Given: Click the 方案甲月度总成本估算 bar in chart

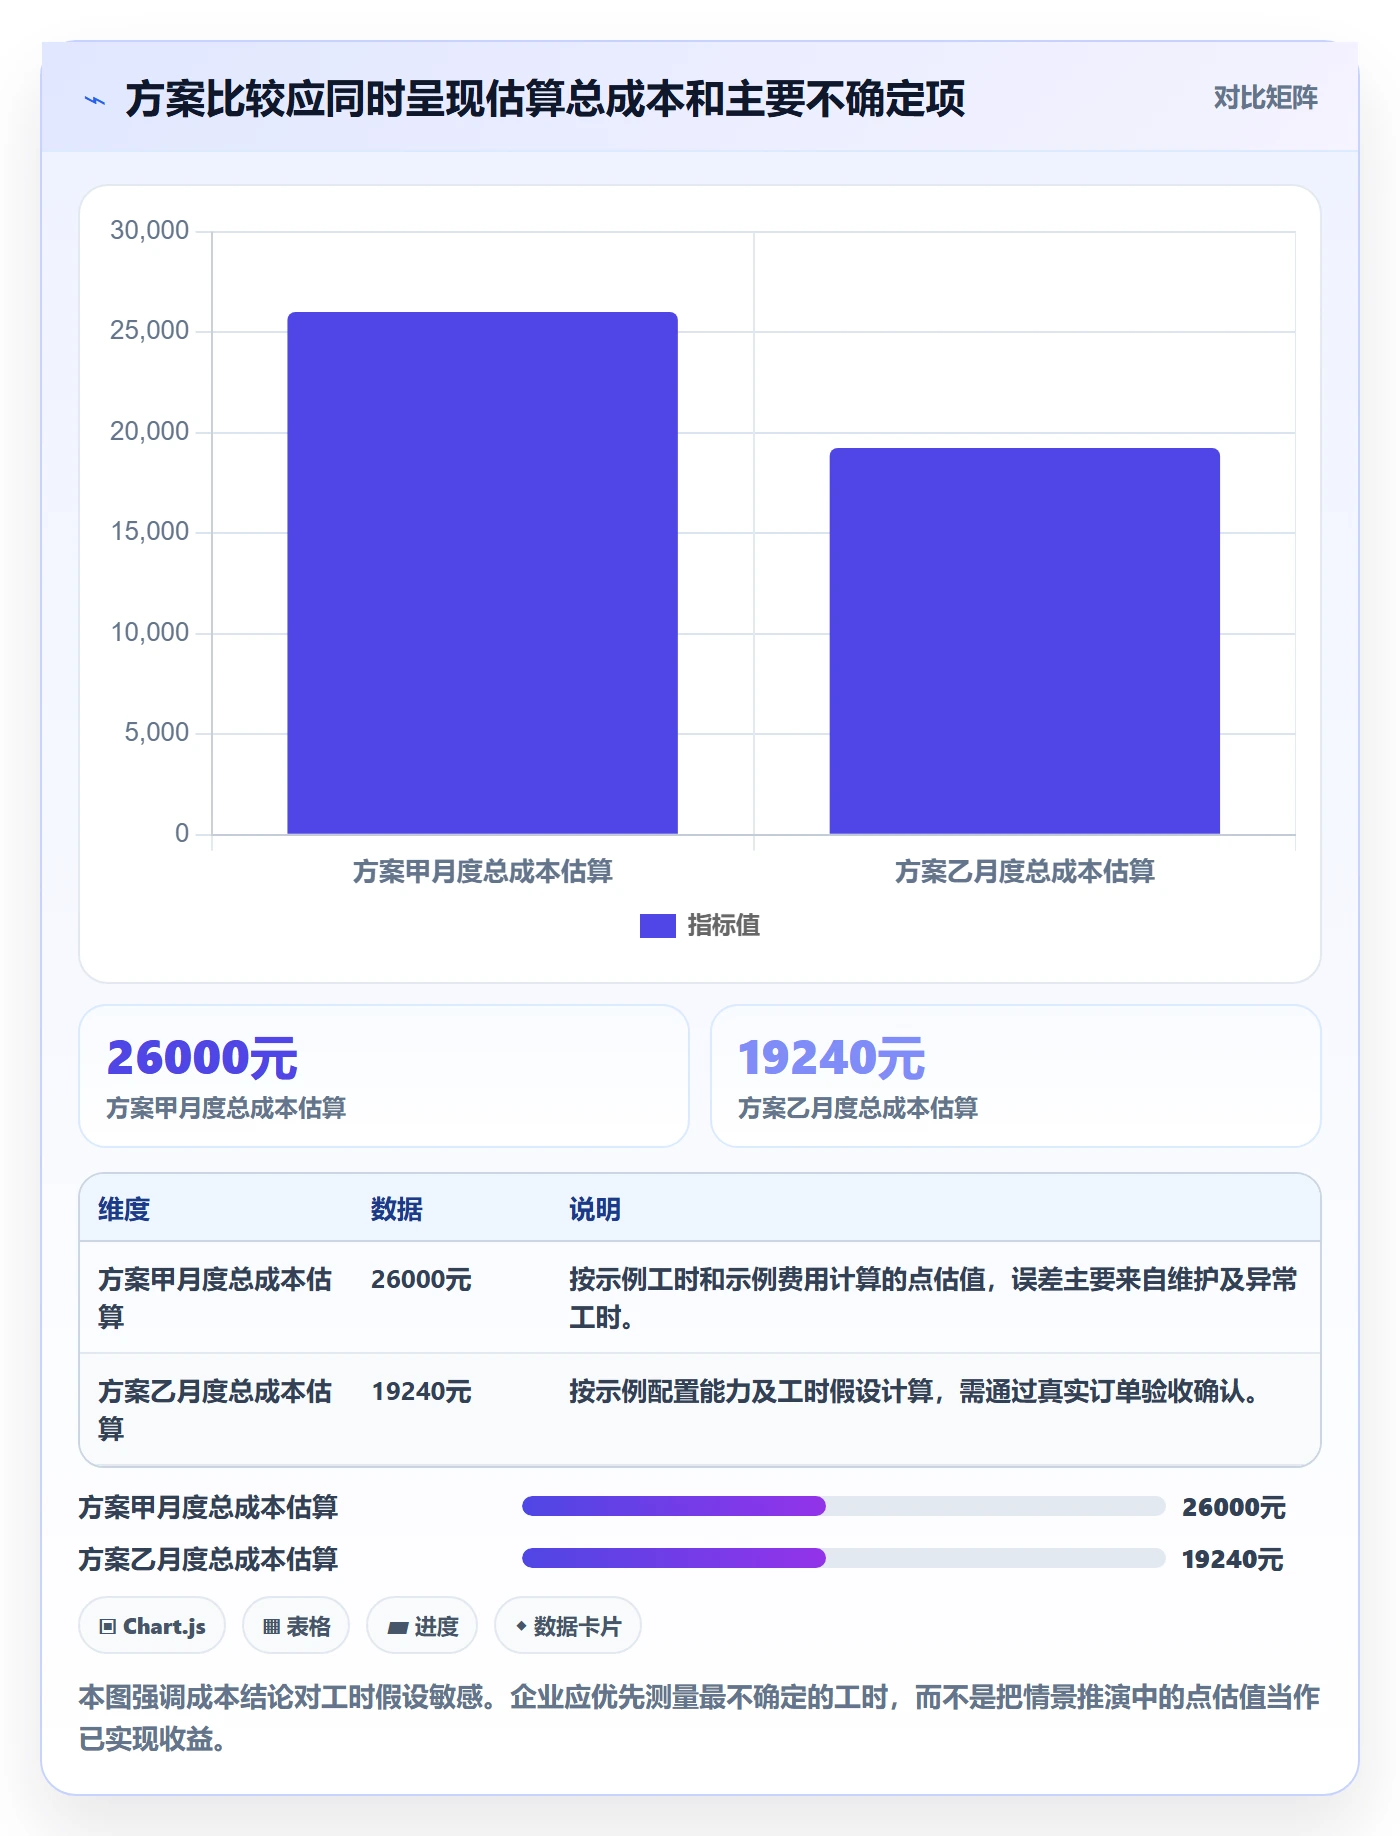Looking at the screenshot, I should 482,573.
